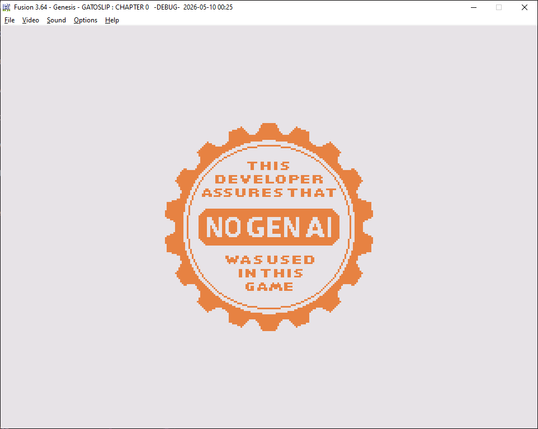Open the Help menu

(x=112, y=20)
